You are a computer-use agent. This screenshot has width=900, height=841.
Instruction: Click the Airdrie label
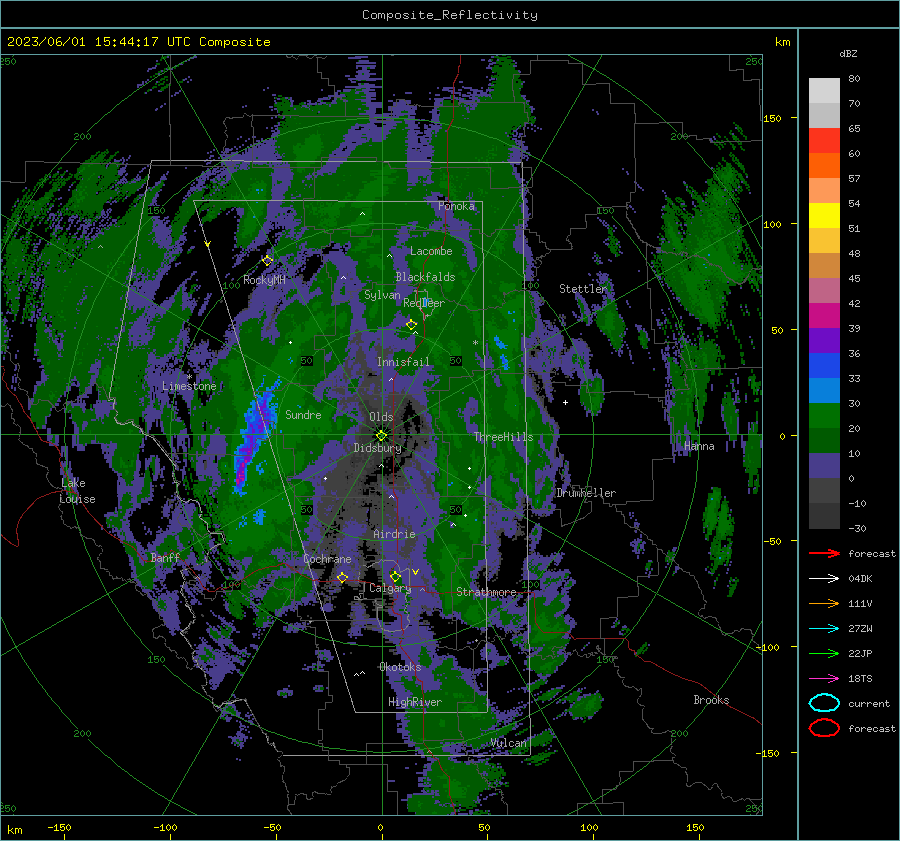coord(394,534)
